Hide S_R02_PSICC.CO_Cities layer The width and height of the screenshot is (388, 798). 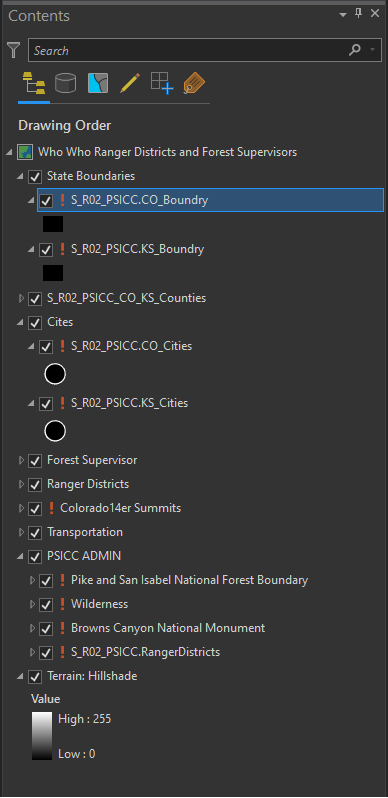46,347
